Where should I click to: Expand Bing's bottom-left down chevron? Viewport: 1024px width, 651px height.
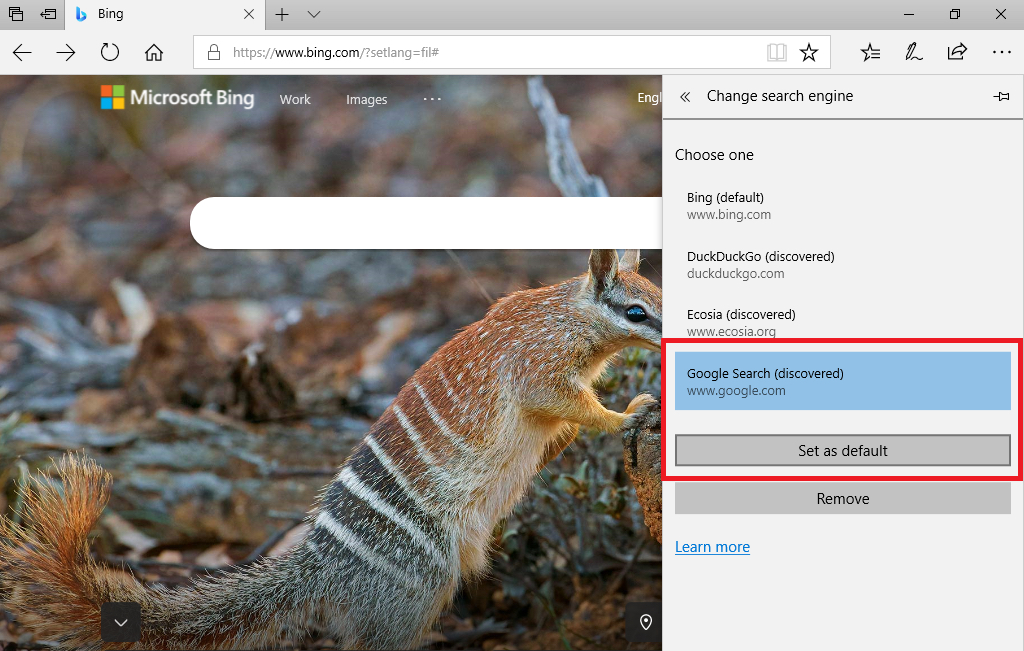pyautogui.click(x=121, y=622)
